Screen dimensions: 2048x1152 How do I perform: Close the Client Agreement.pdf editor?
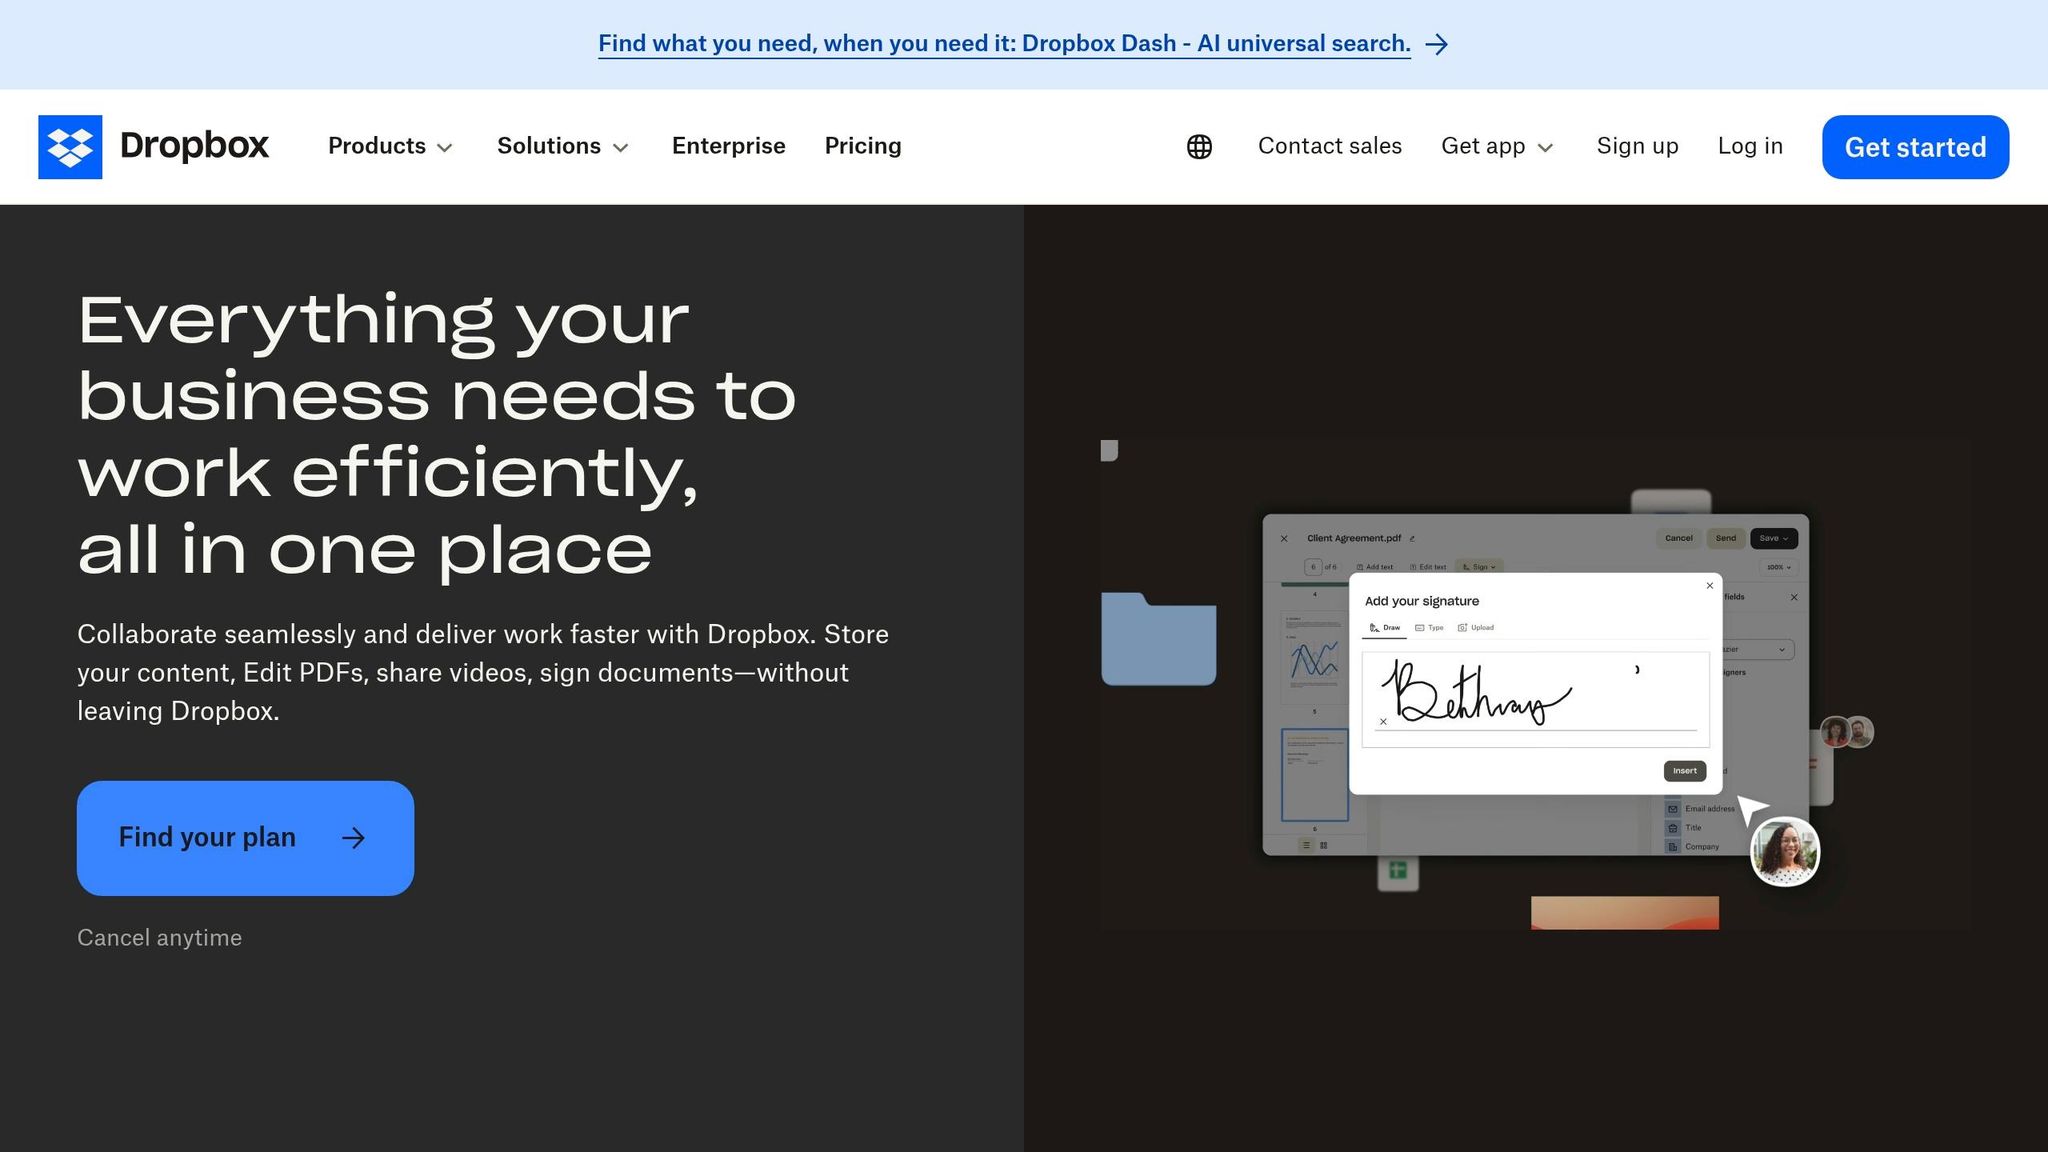pos(1284,539)
